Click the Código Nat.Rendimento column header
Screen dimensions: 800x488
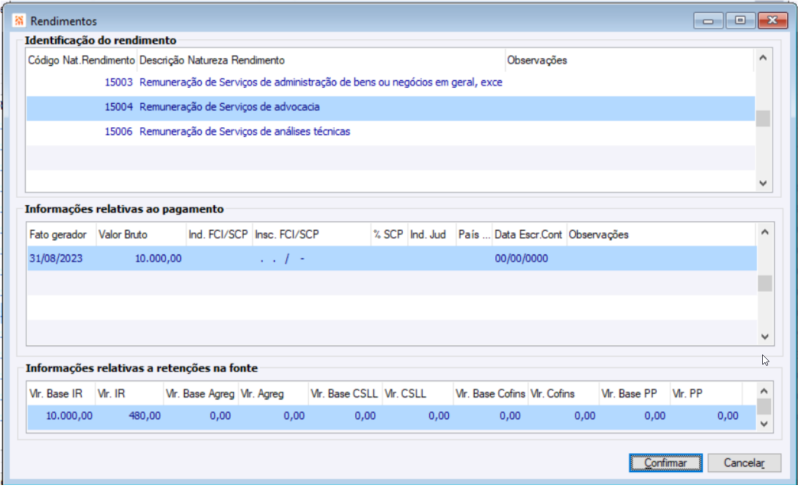pyautogui.click(x=81, y=60)
